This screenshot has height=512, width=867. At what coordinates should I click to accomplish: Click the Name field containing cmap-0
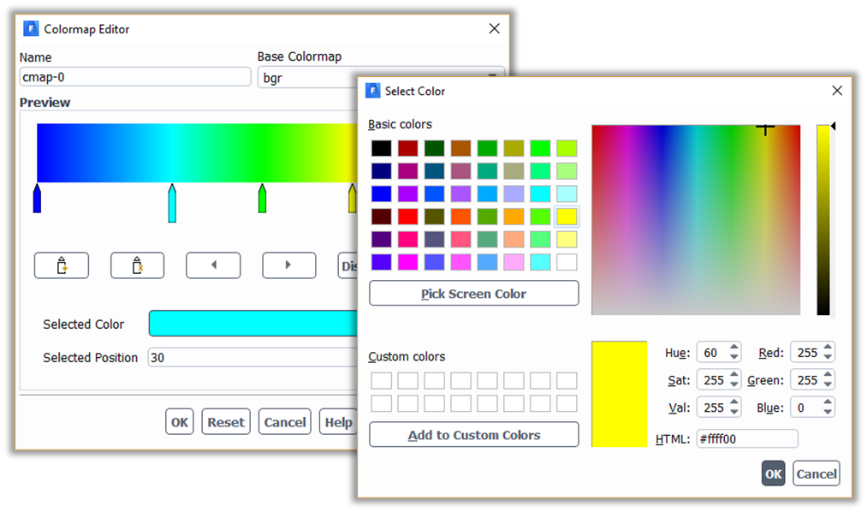(x=135, y=77)
